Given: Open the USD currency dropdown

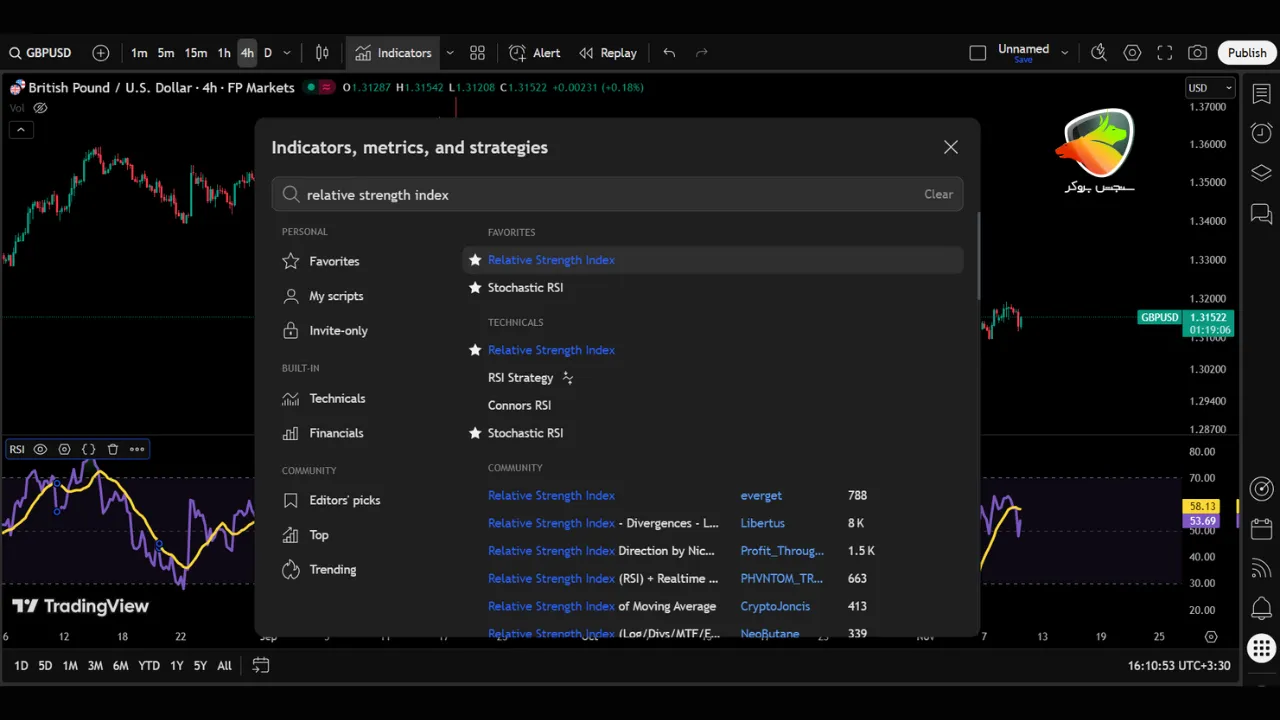Looking at the screenshot, I should click(x=1210, y=88).
